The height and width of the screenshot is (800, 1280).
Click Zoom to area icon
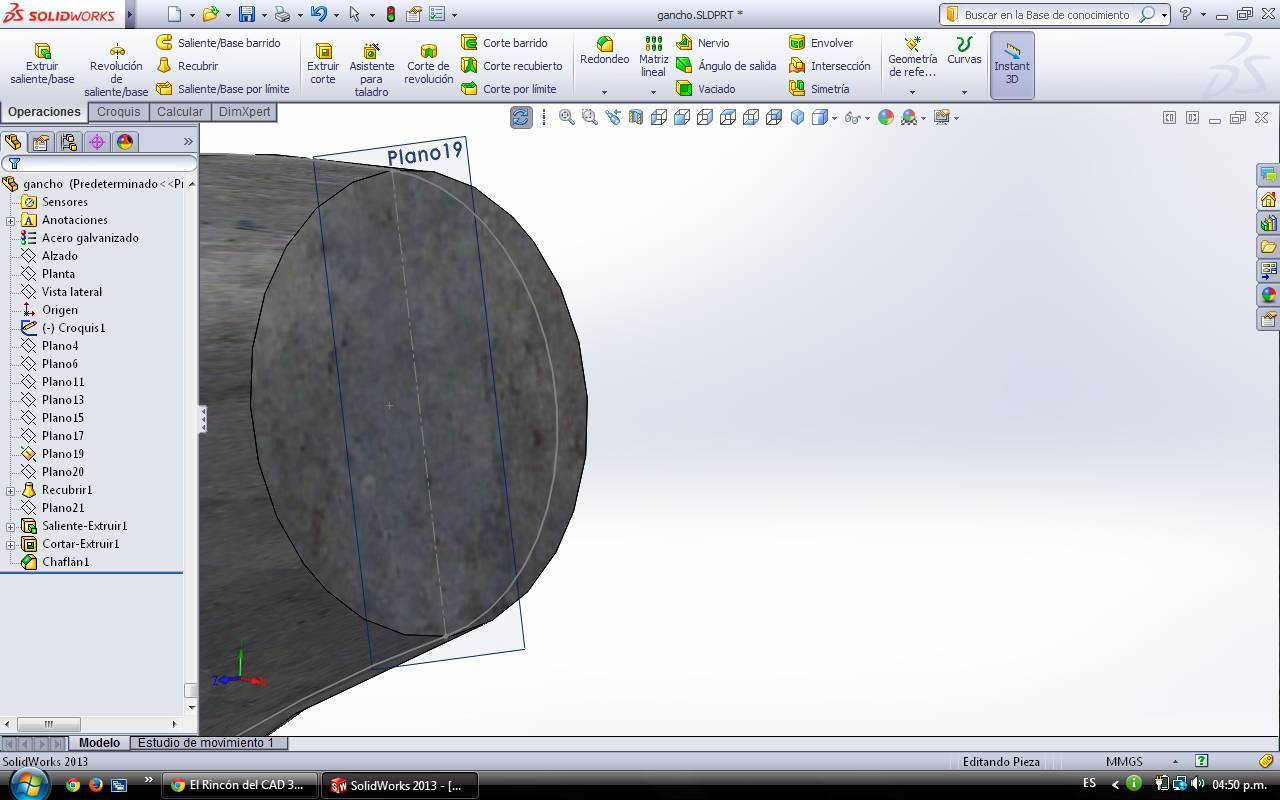pos(589,117)
